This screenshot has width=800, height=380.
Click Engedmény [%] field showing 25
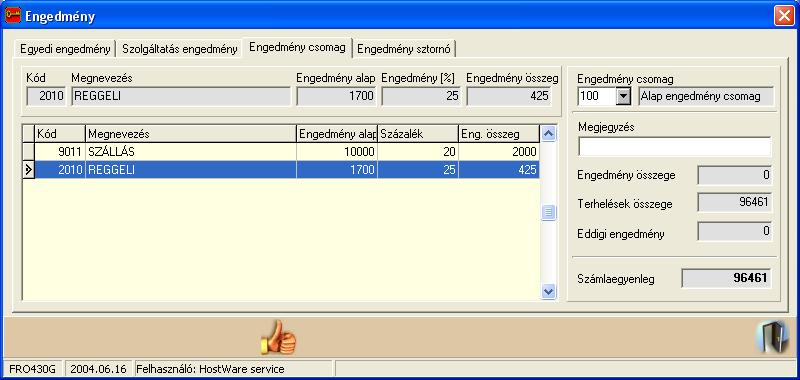[421, 96]
